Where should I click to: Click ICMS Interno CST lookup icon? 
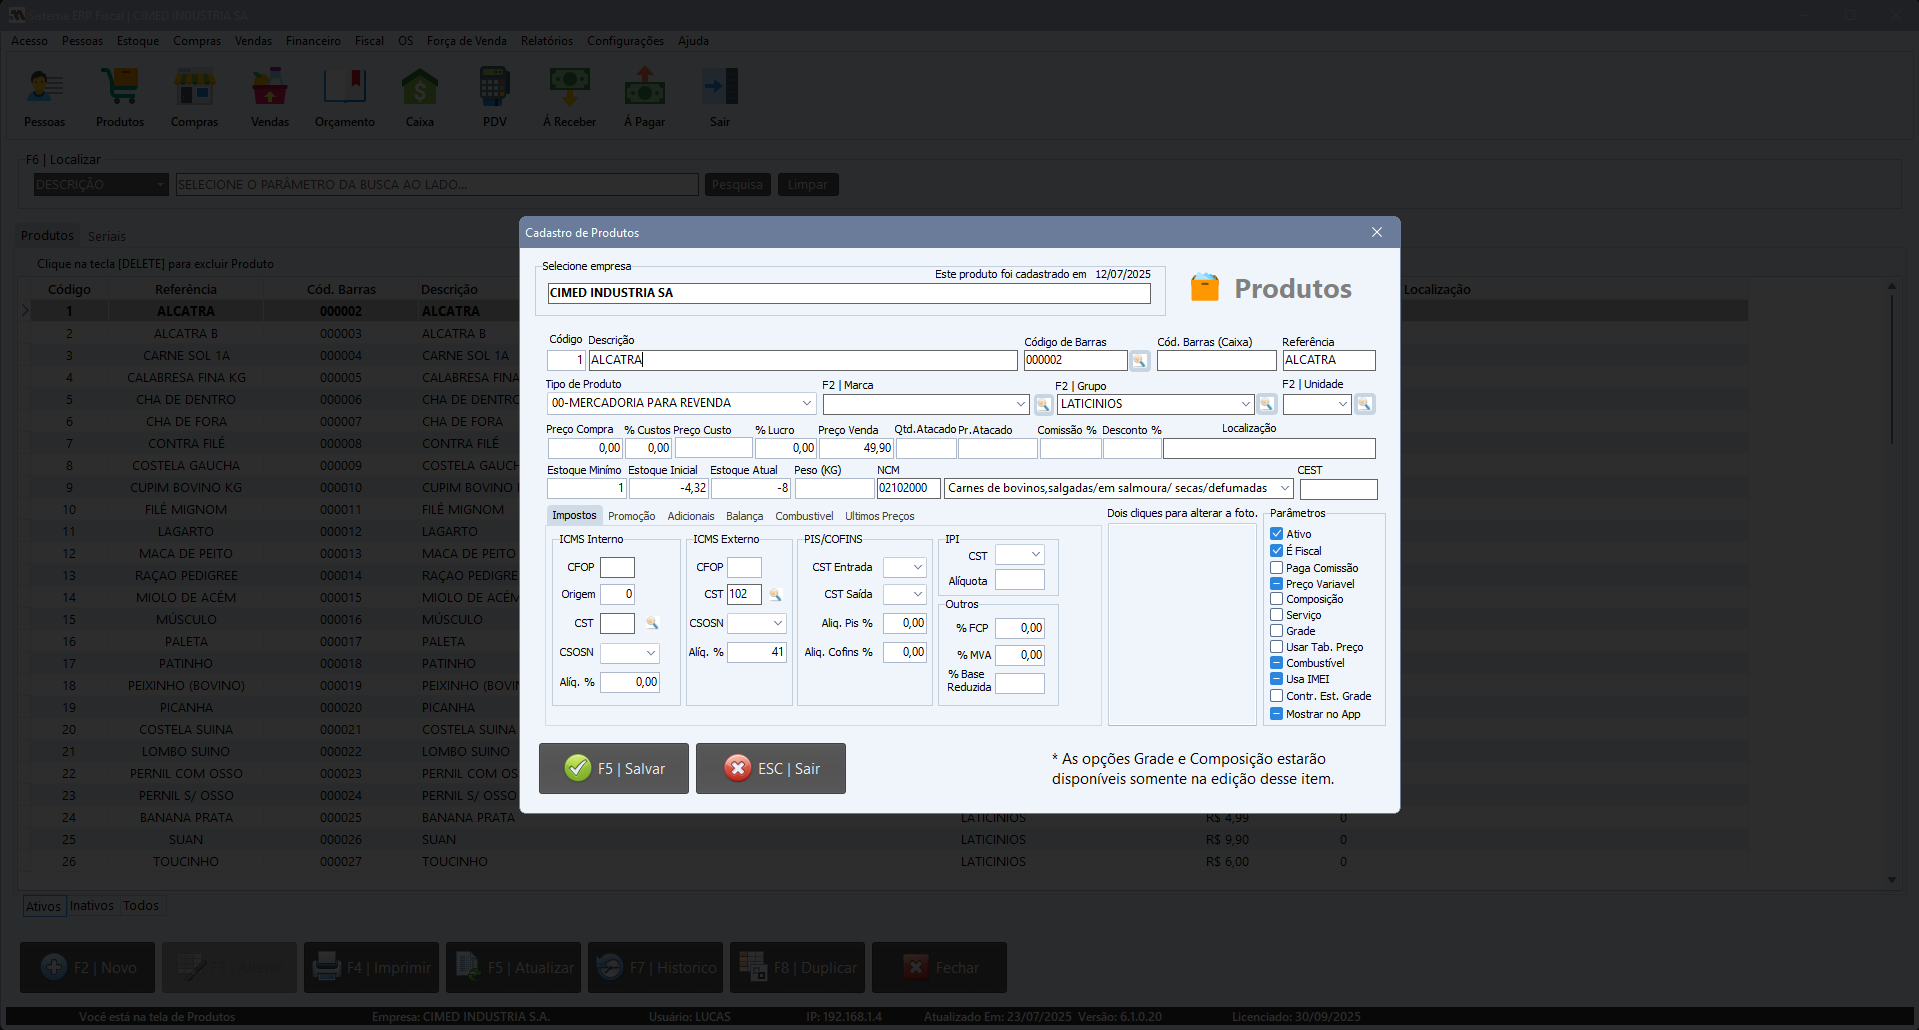click(x=652, y=623)
